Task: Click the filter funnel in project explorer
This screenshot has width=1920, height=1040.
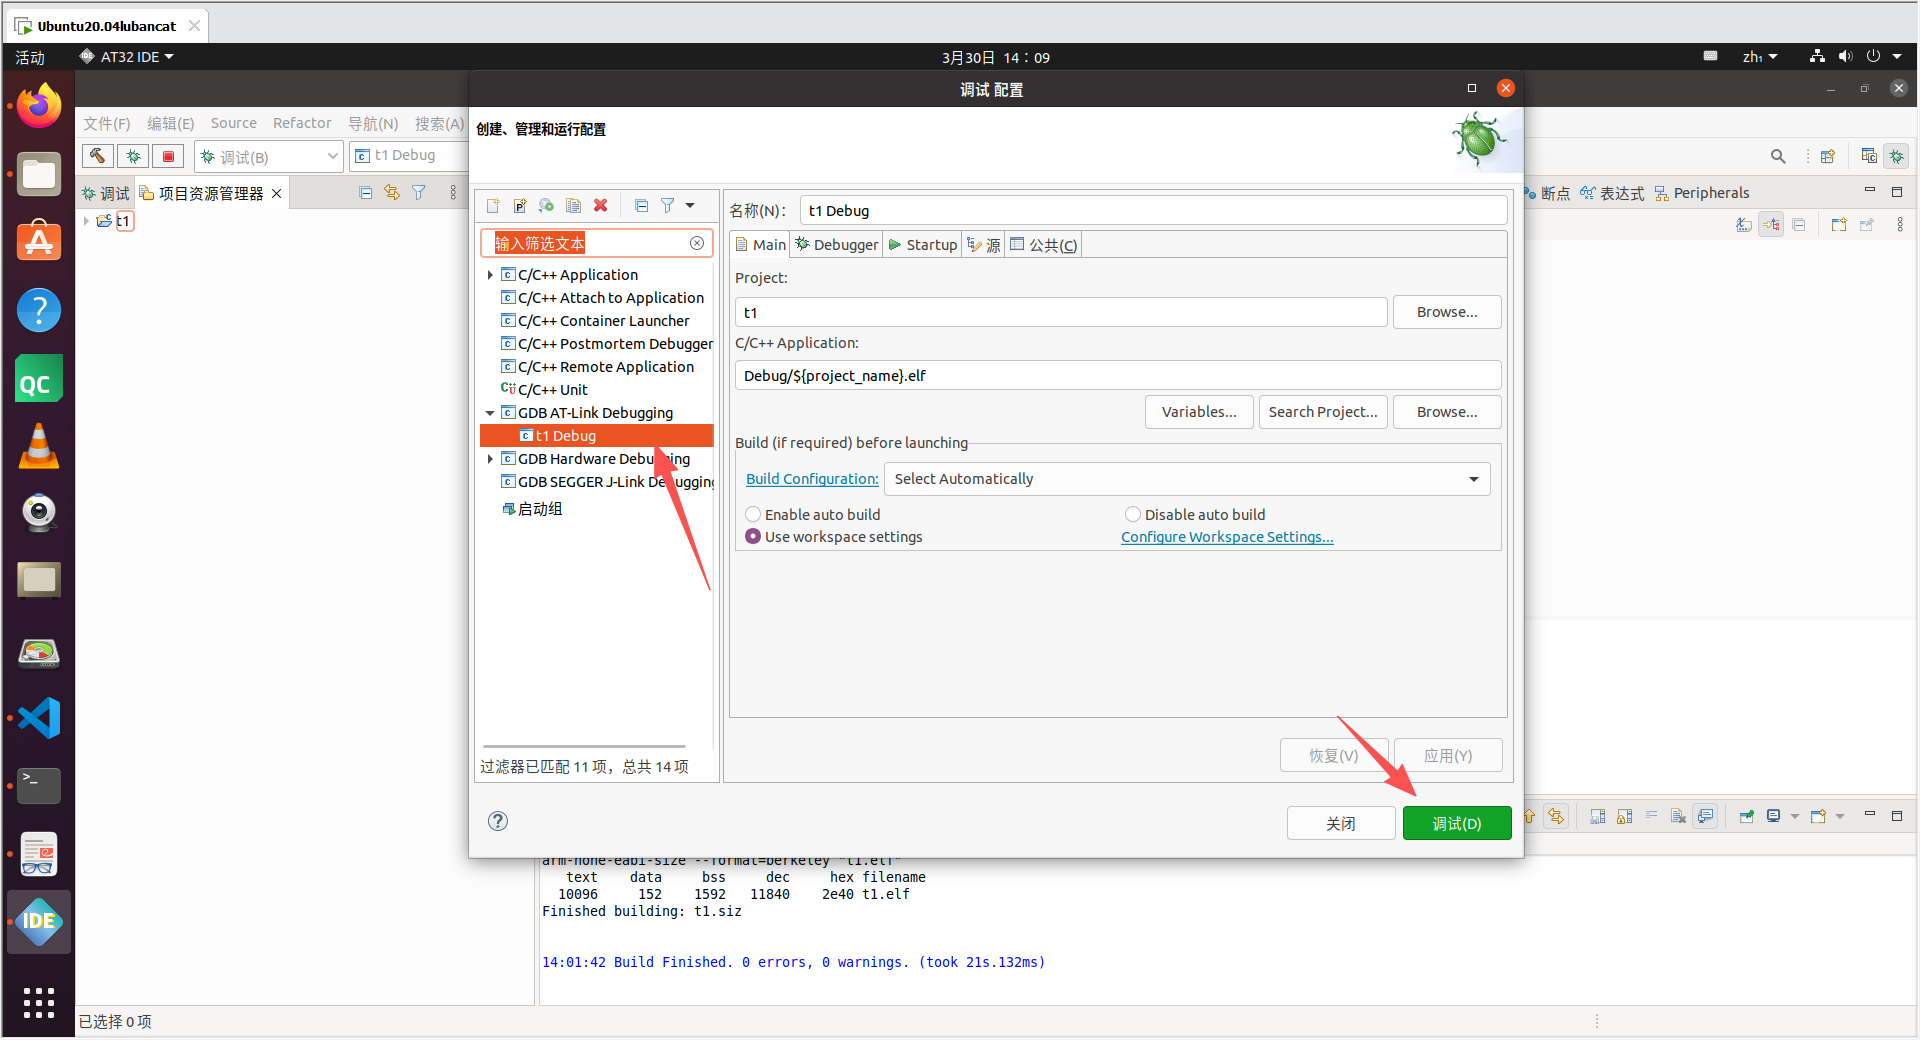Action: tap(419, 193)
